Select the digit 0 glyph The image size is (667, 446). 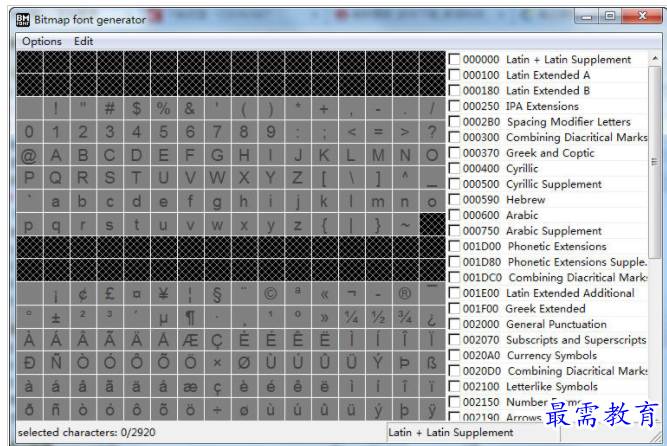pyautogui.click(x=29, y=132)
